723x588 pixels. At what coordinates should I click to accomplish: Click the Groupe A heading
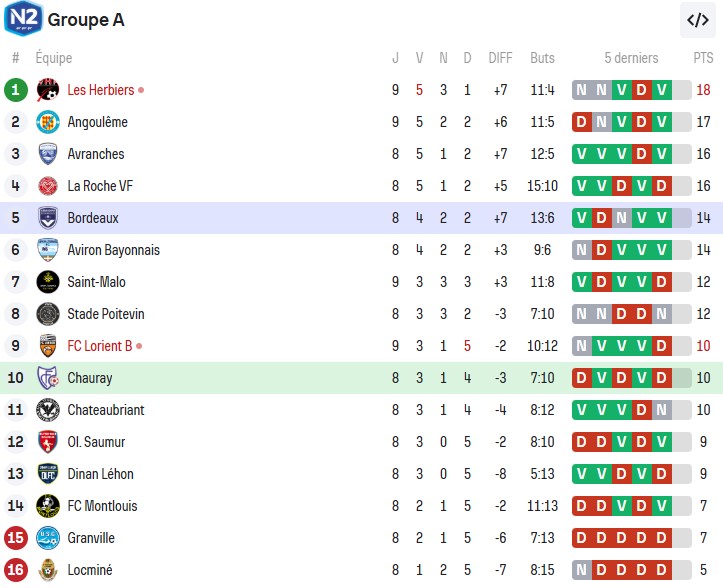[87, 19]
